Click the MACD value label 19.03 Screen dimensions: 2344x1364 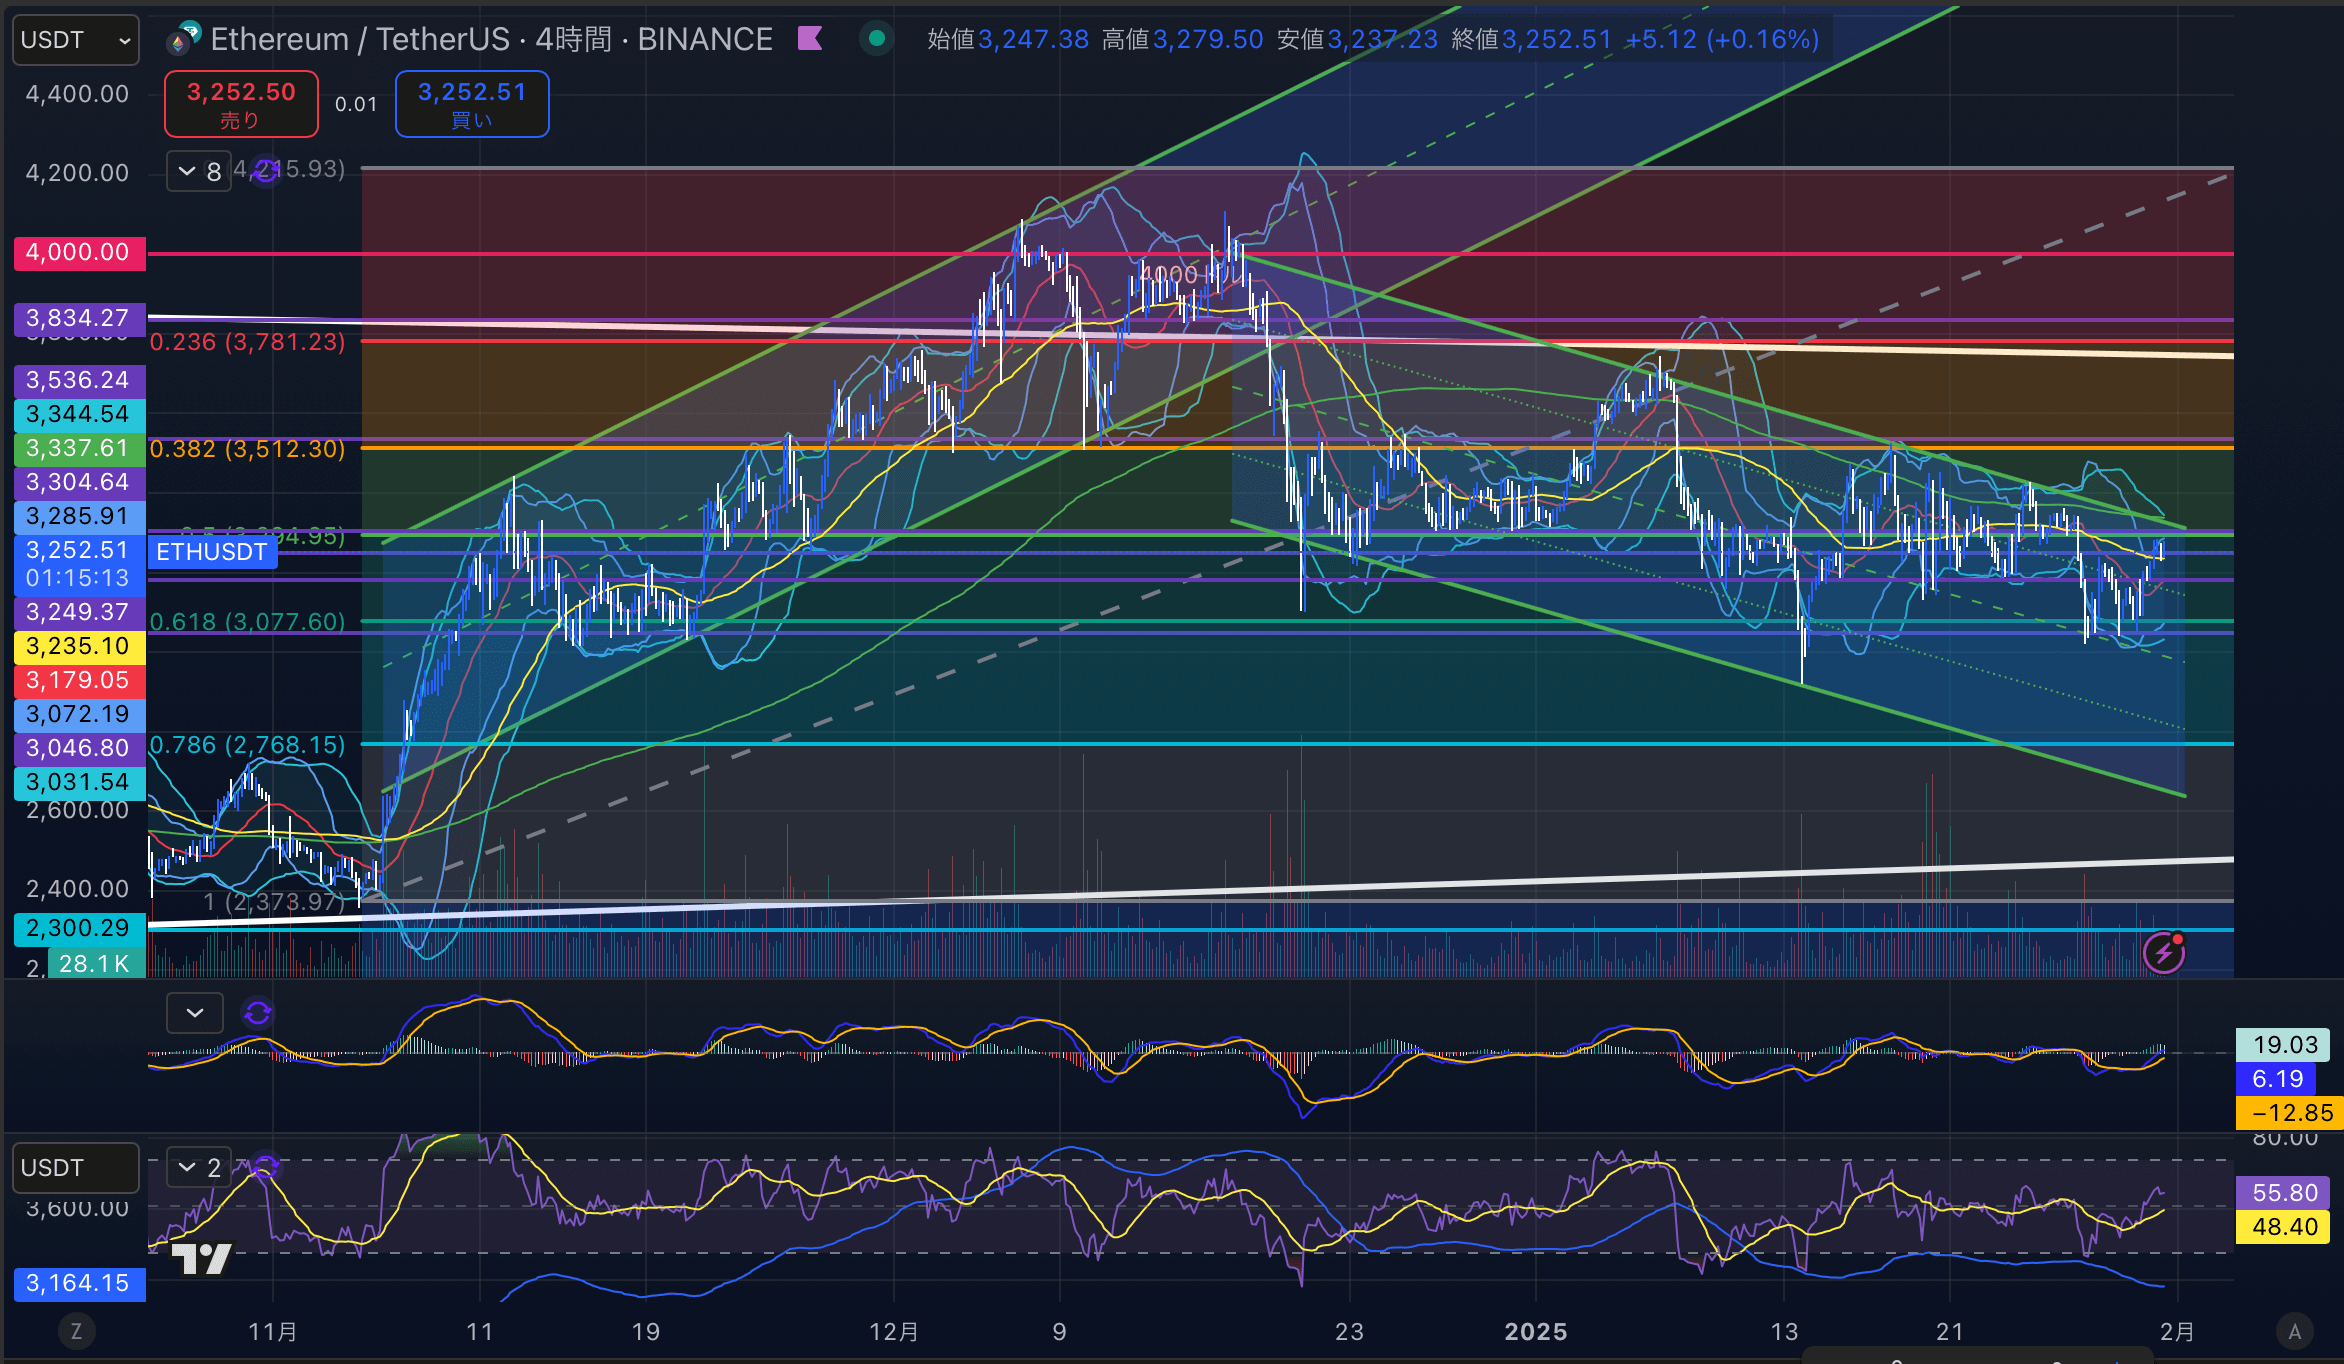pyautogui.click(x=2283, y=1045)
